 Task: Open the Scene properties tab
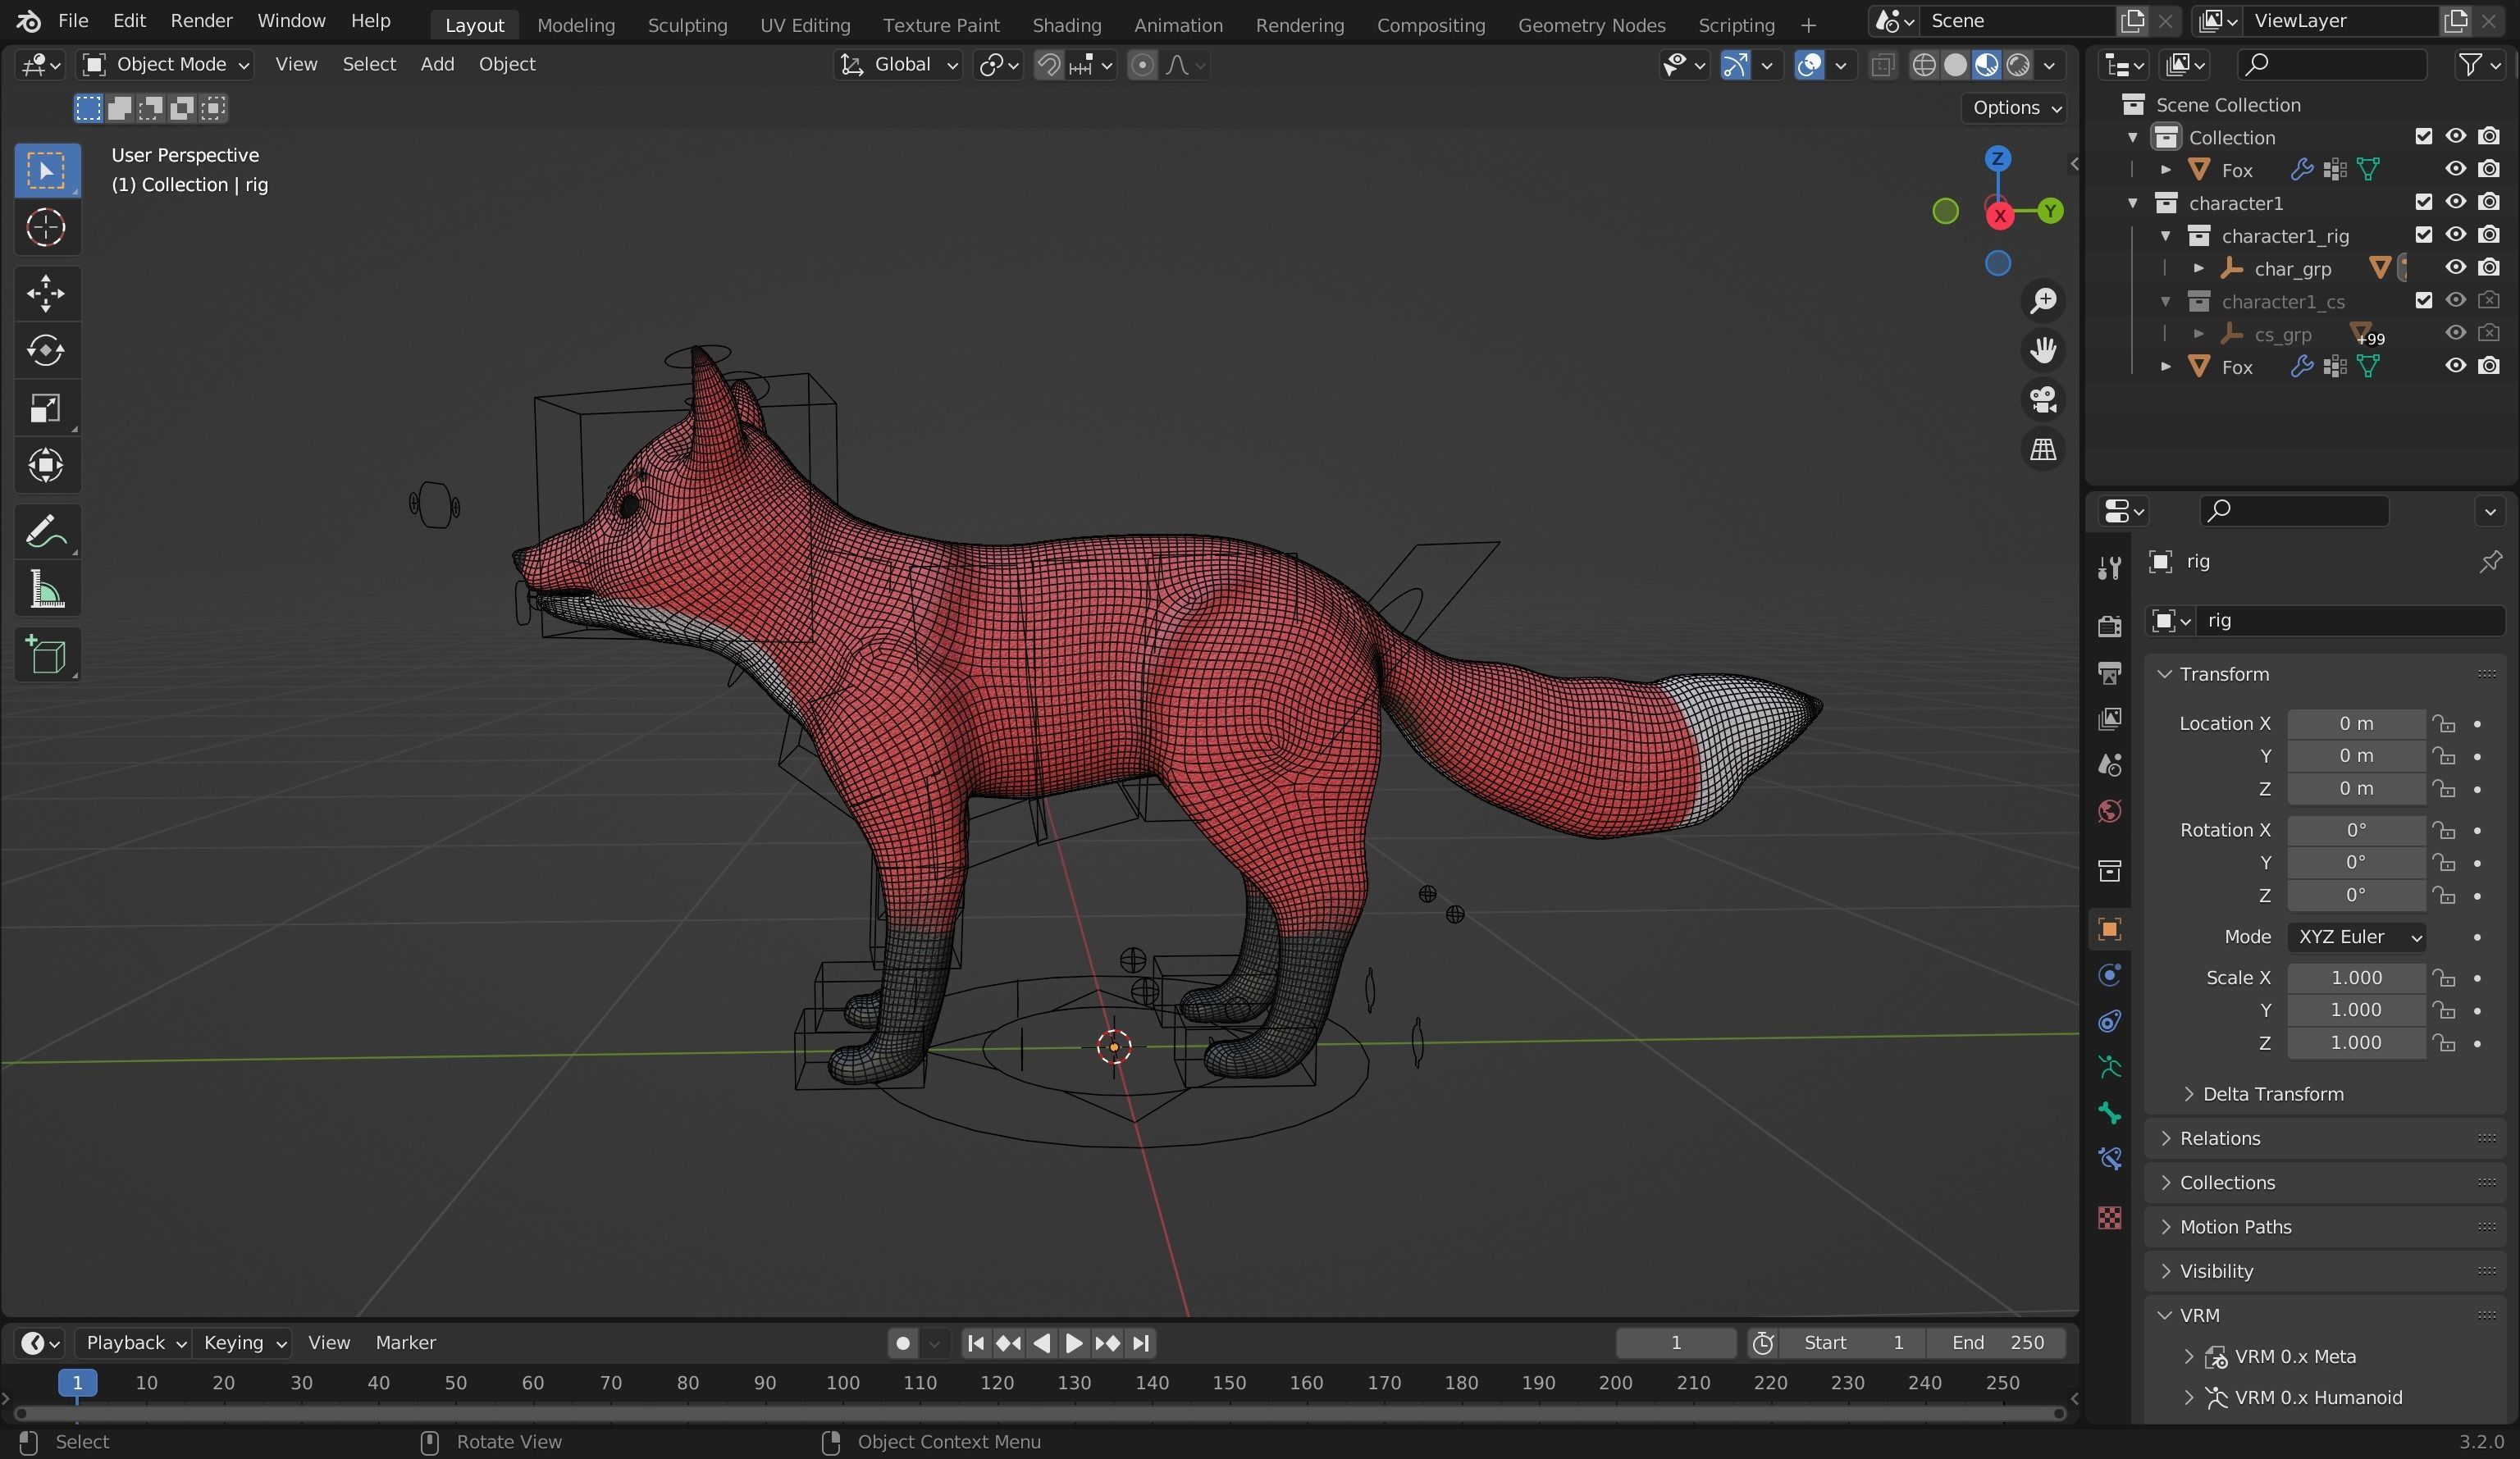tap(2109, 765)
